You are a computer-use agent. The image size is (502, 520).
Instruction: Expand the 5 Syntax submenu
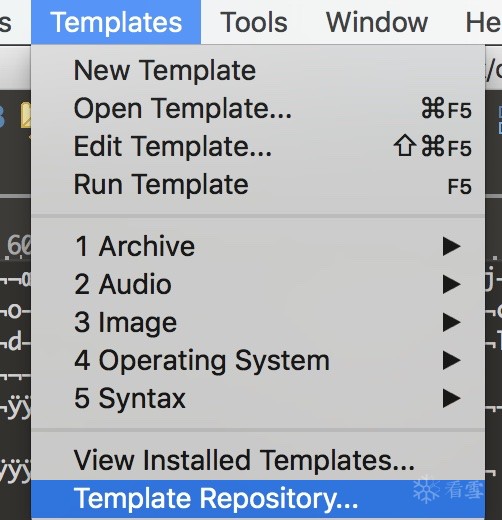pos(258,398)
